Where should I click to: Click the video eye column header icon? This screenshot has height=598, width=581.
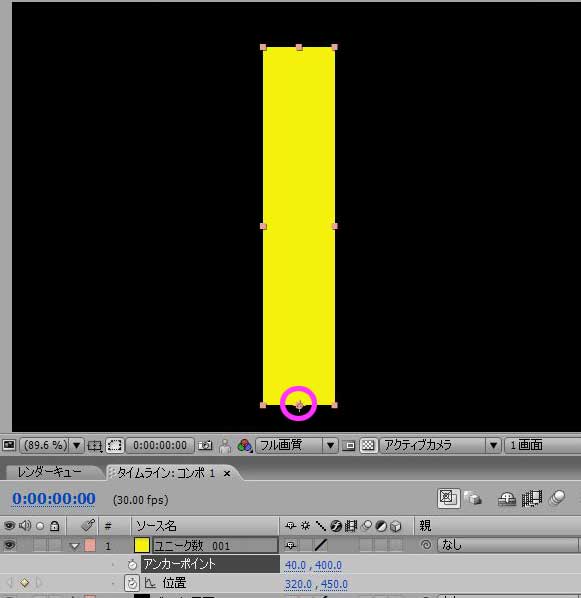(x=9, y=526)
